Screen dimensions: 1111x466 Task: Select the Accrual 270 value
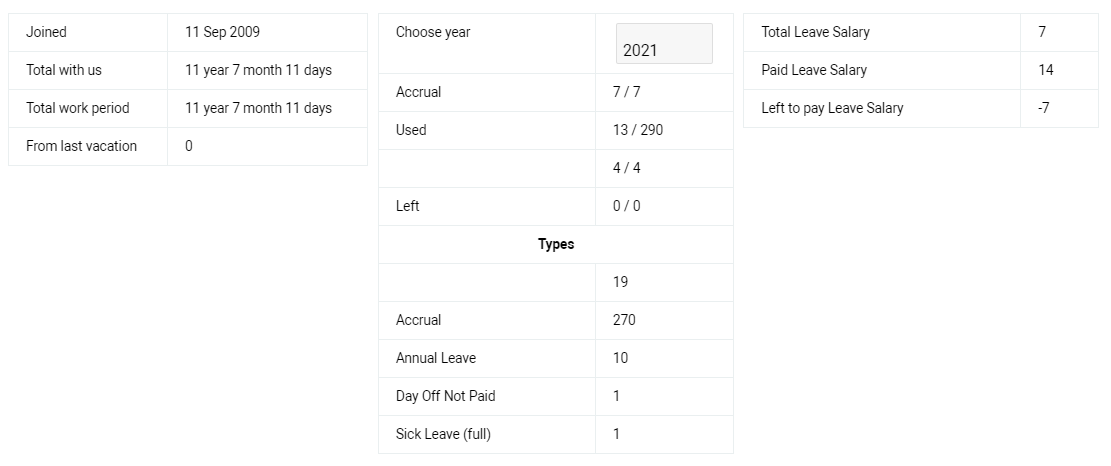(624, 320)
